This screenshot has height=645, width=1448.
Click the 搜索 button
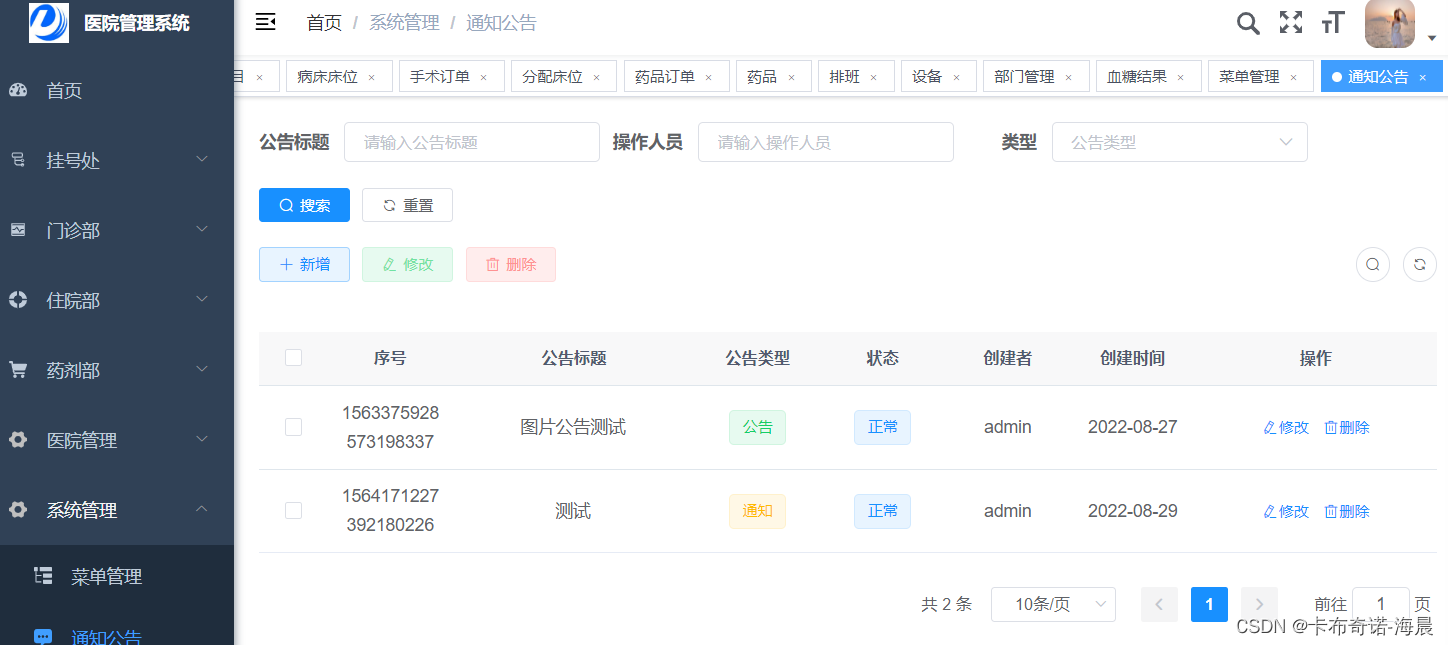pyautogui.click(x=304, y=205)
